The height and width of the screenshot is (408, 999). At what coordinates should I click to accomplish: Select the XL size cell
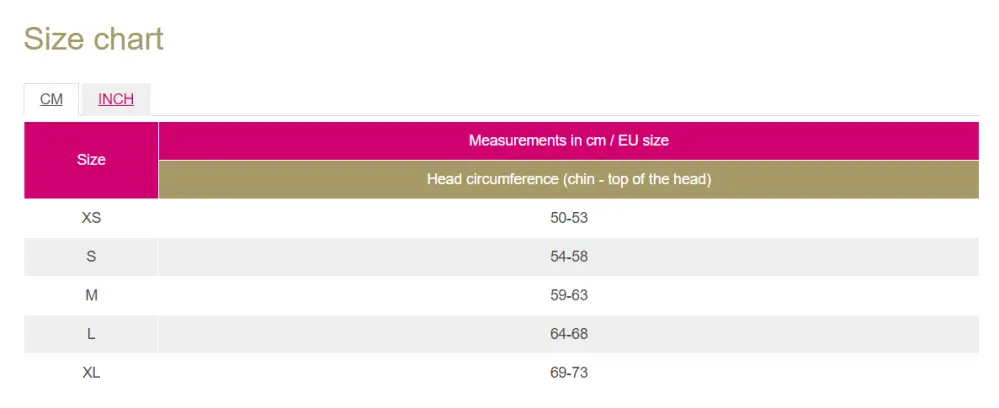[x=91, y=373]
